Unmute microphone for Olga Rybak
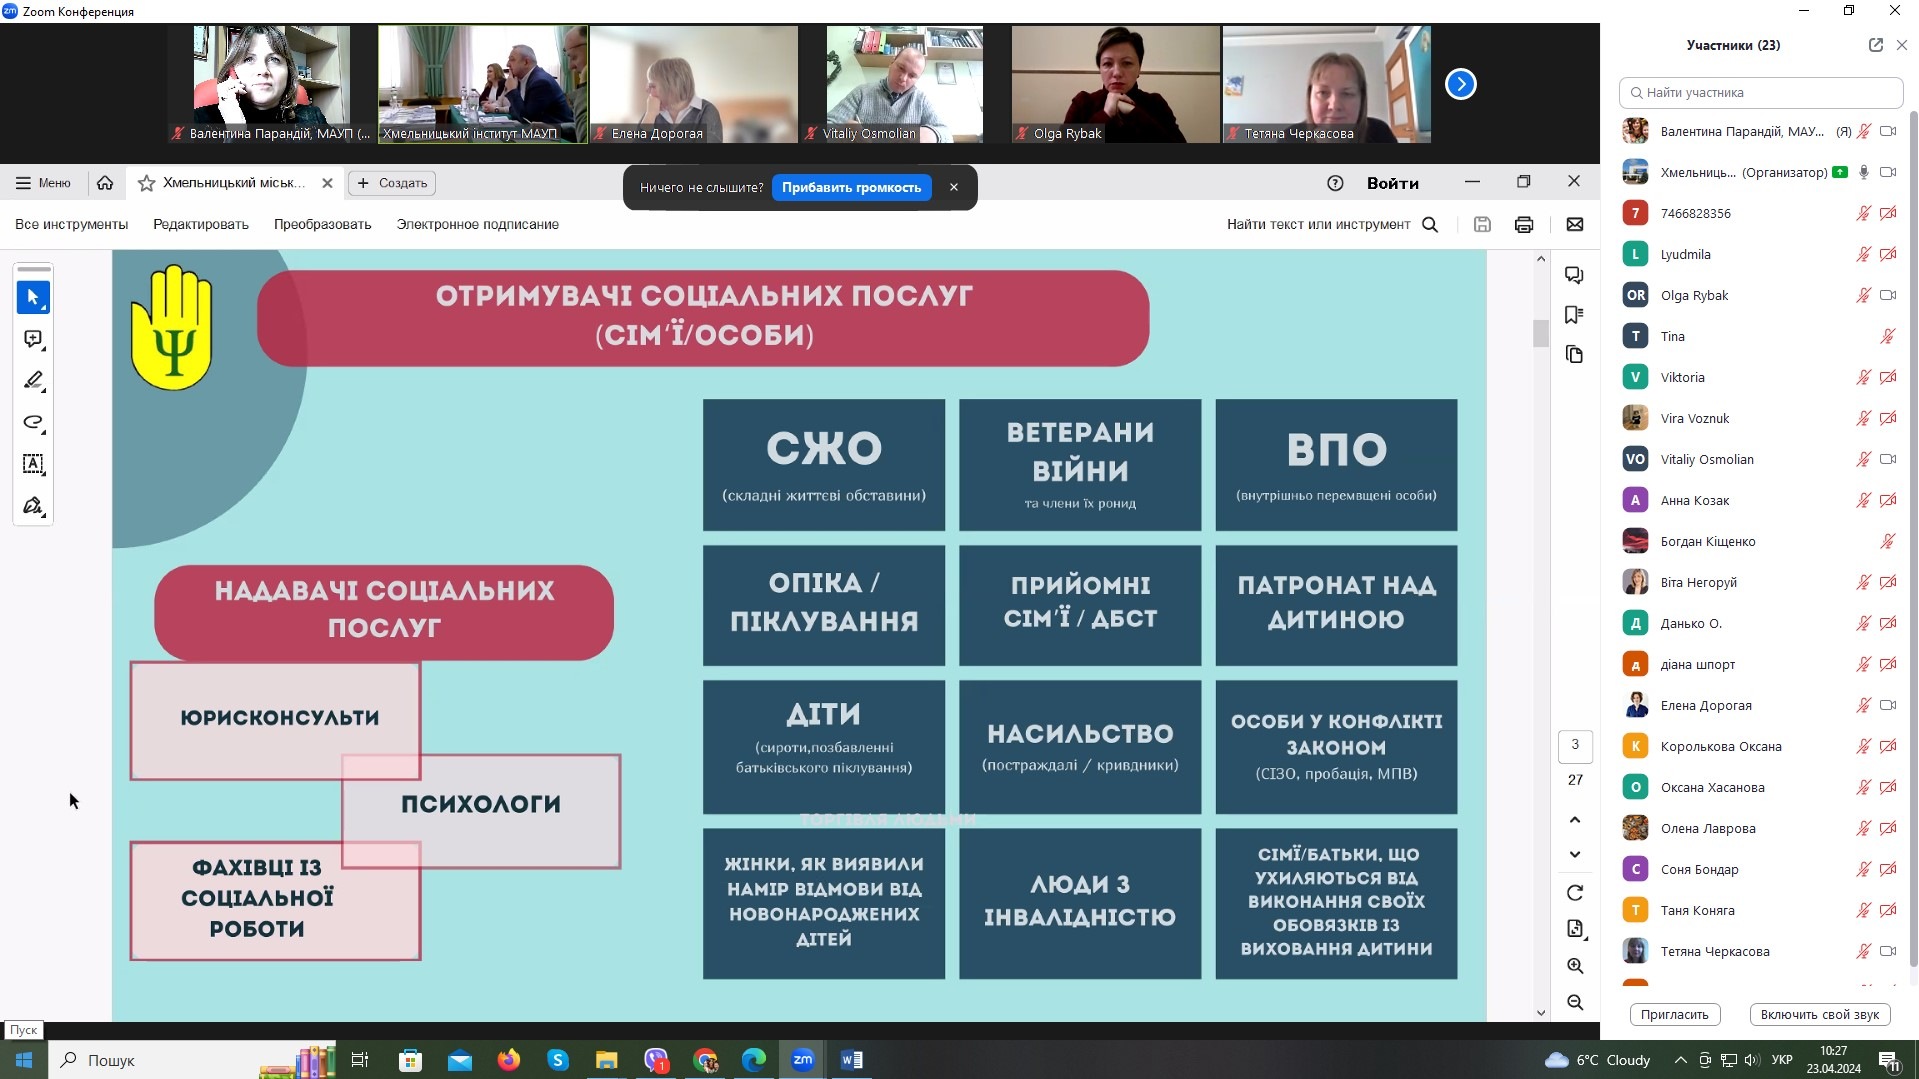 1864,295
